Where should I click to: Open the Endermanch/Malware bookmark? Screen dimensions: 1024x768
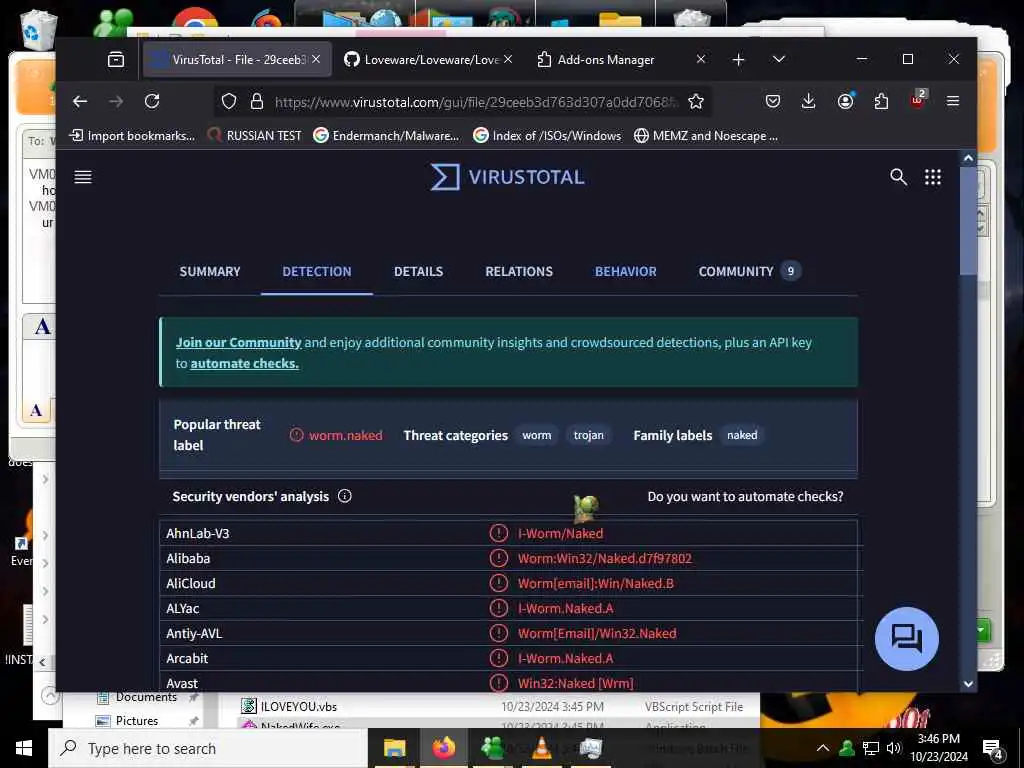[387, 136]
